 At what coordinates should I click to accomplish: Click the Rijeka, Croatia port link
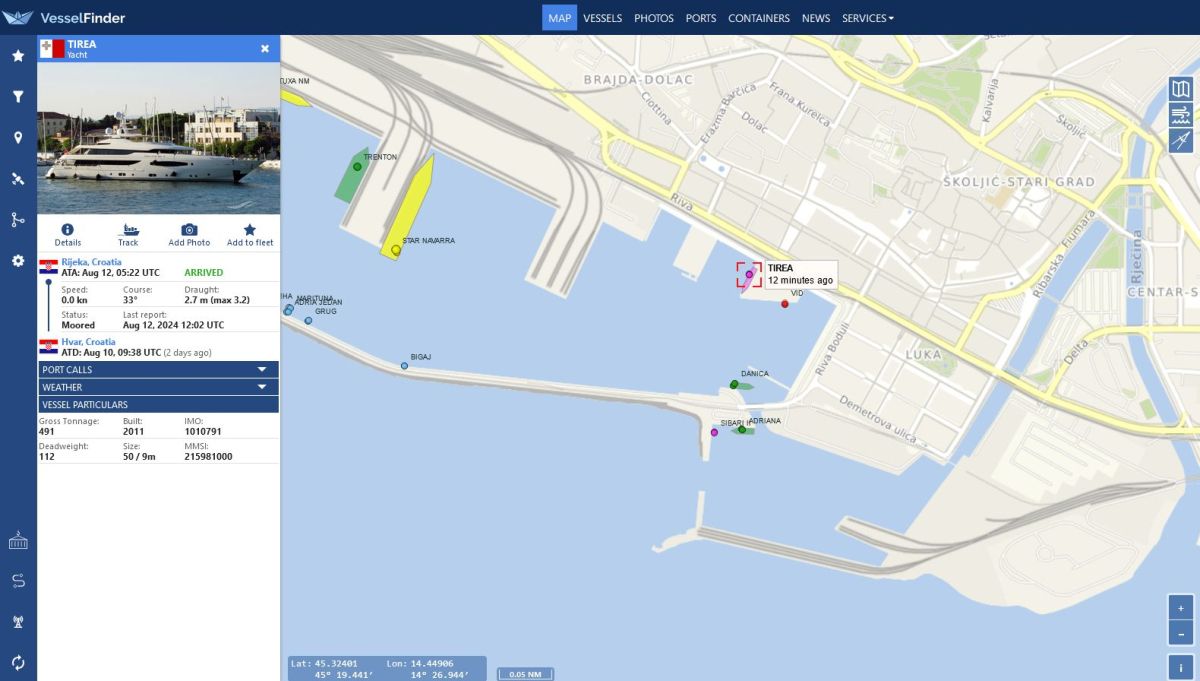pos(91,262)
